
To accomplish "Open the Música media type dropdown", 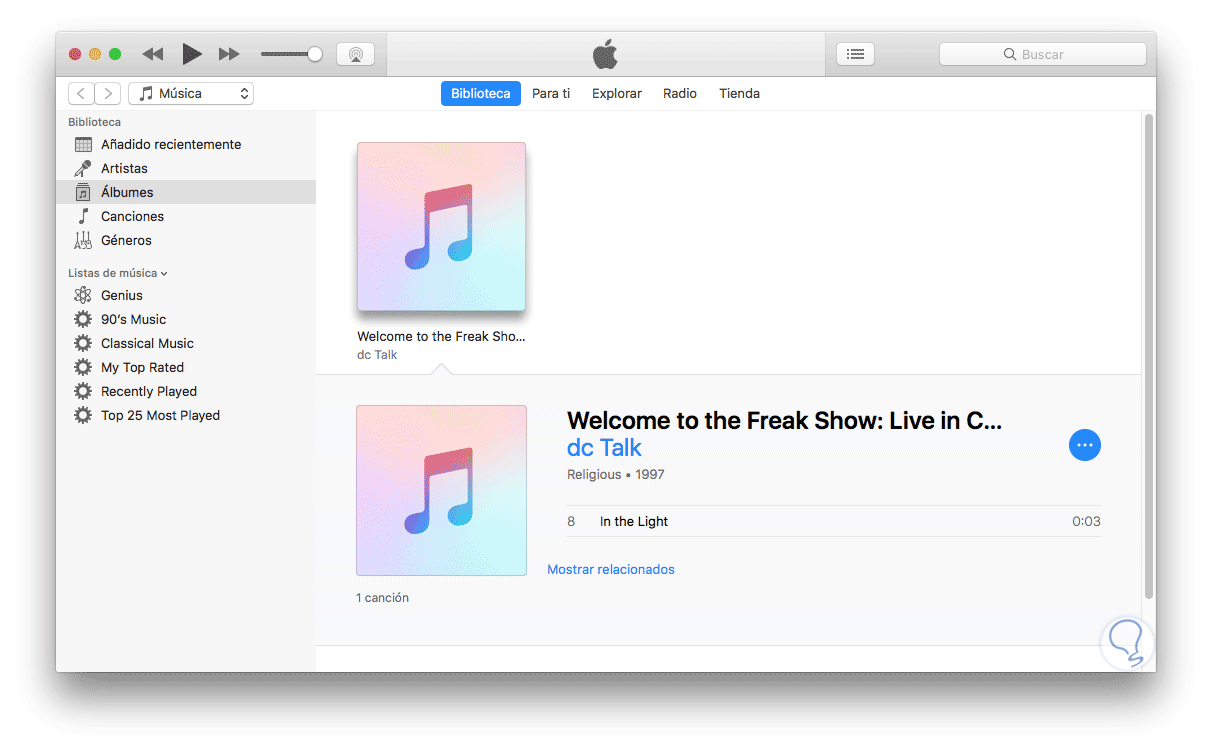I will pos(191,93).
